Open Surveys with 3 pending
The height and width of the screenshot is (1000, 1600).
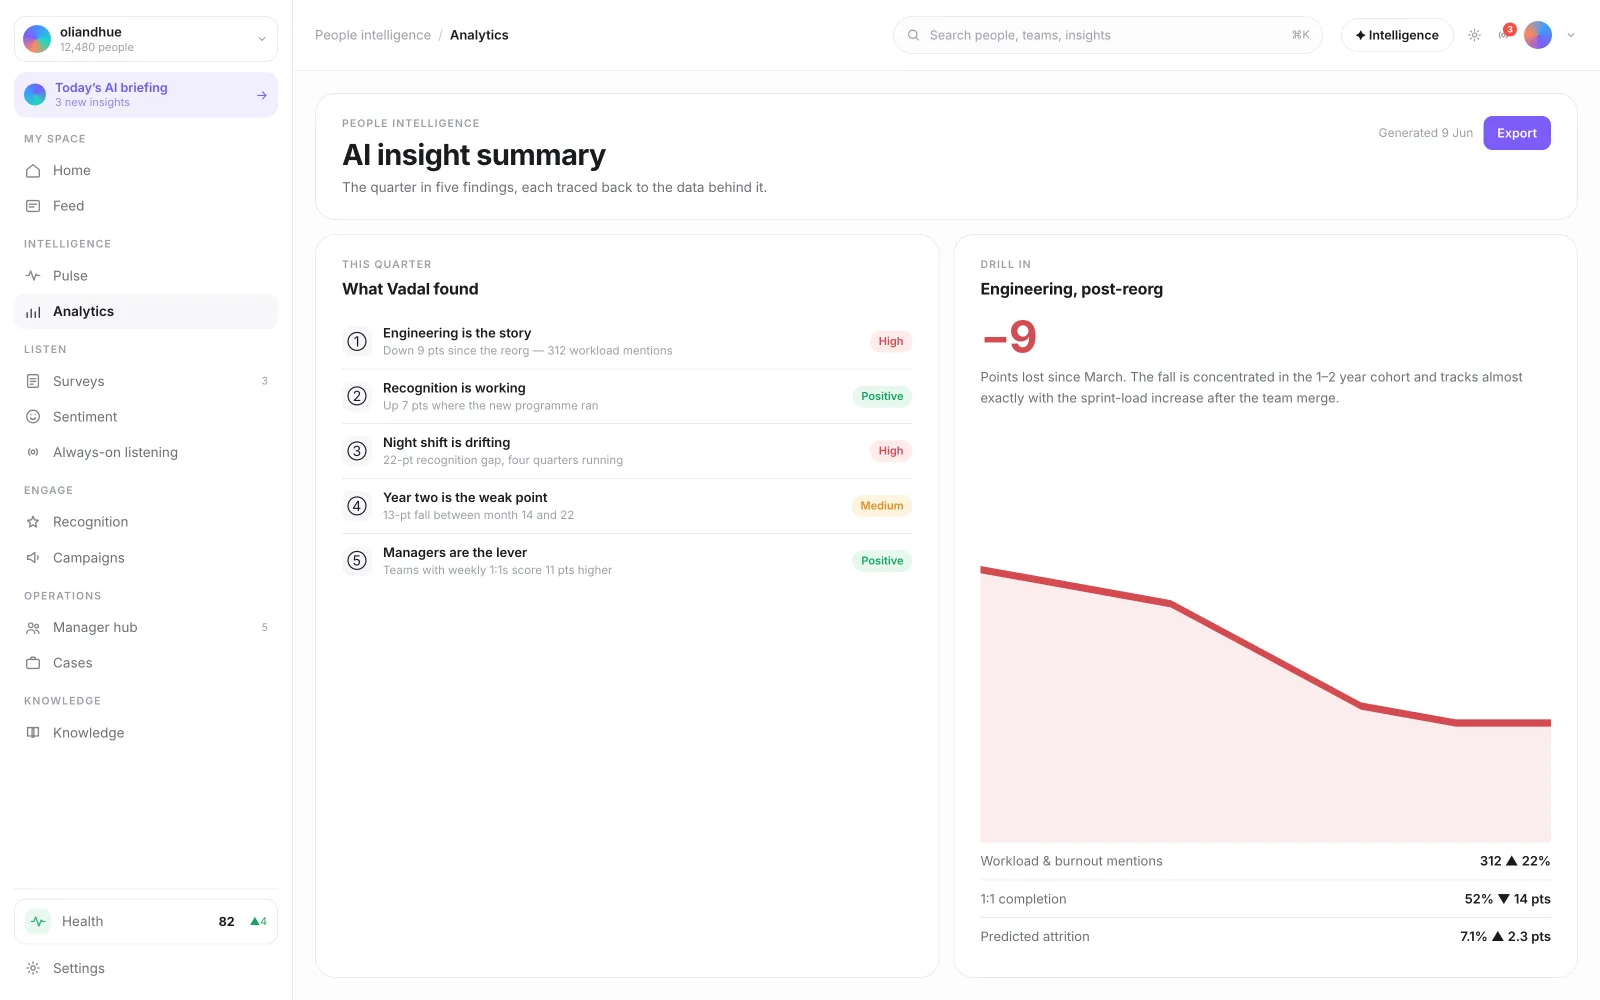[146, 382]
